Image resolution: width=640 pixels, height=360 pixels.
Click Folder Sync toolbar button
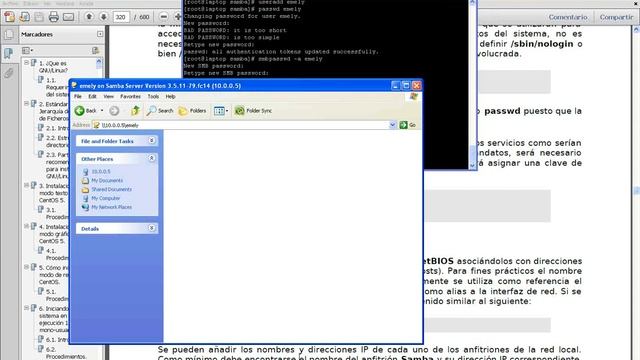pos(253,111)
